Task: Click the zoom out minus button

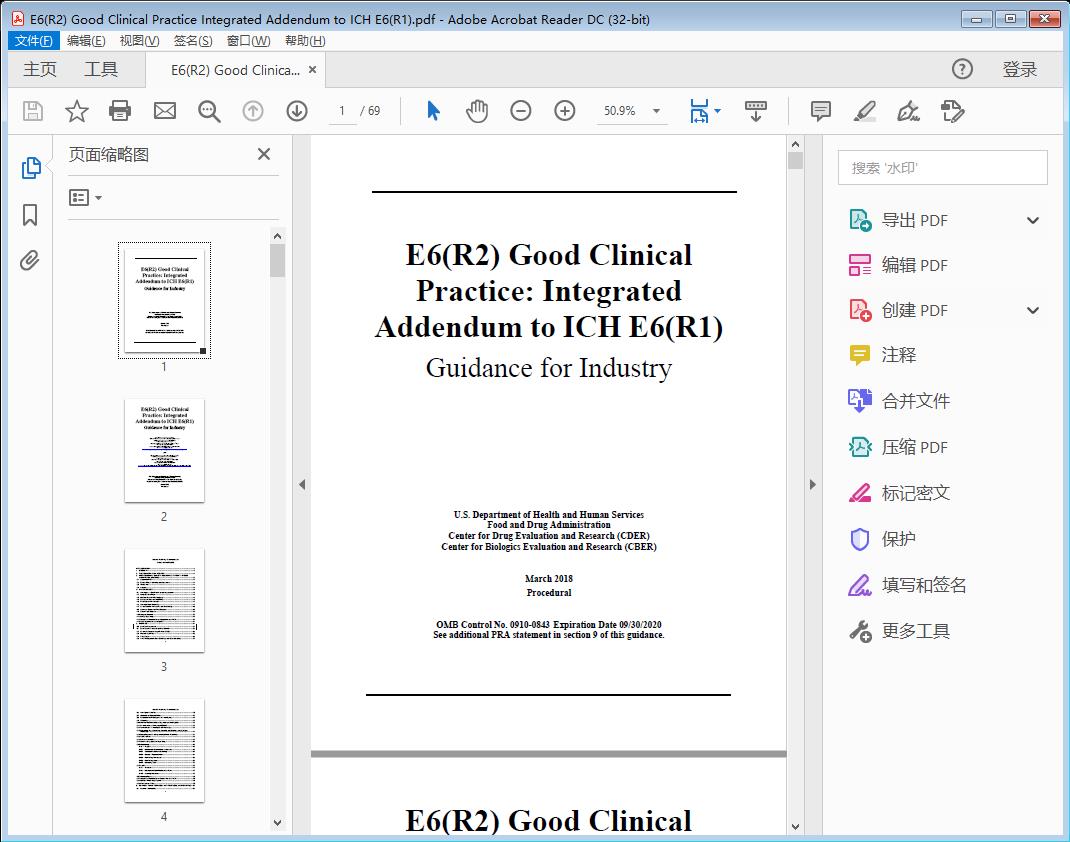Action: click(x=520, y=111)
